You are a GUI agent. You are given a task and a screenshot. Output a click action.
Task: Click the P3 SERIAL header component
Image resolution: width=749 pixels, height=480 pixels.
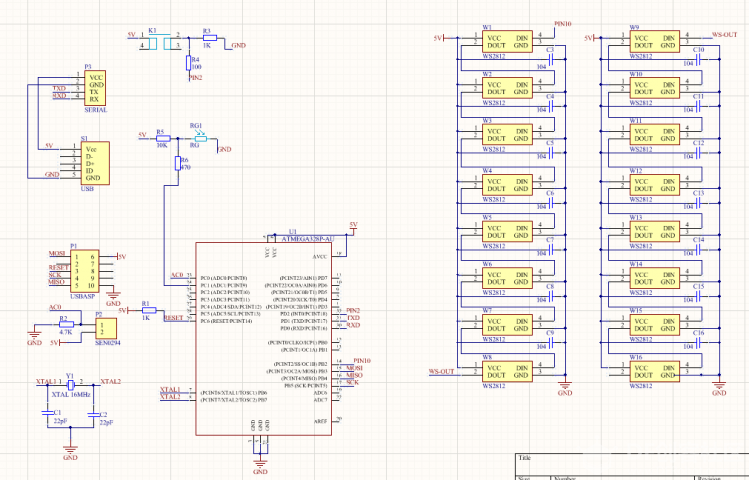[x=95, y=88]
